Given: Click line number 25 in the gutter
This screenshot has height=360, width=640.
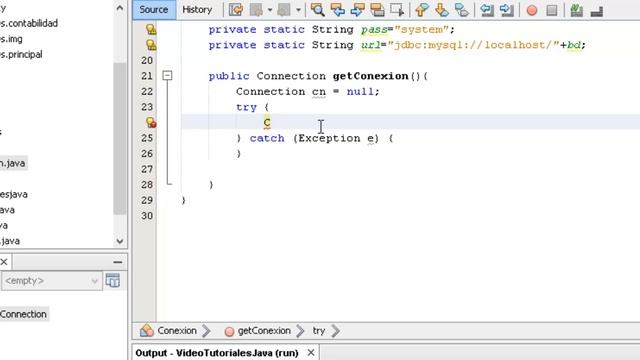Looking at the screenshot, I should click(147, 138).
